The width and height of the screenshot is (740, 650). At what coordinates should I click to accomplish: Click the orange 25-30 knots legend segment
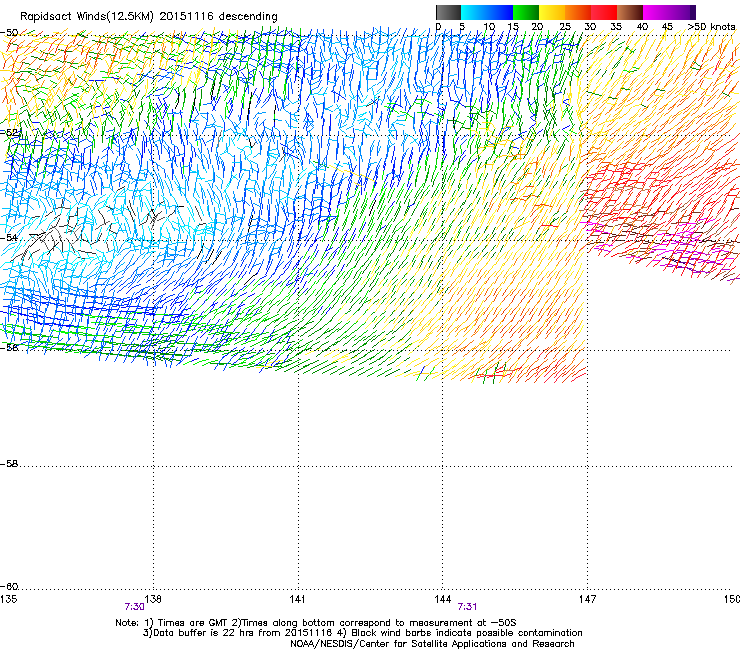578,12
